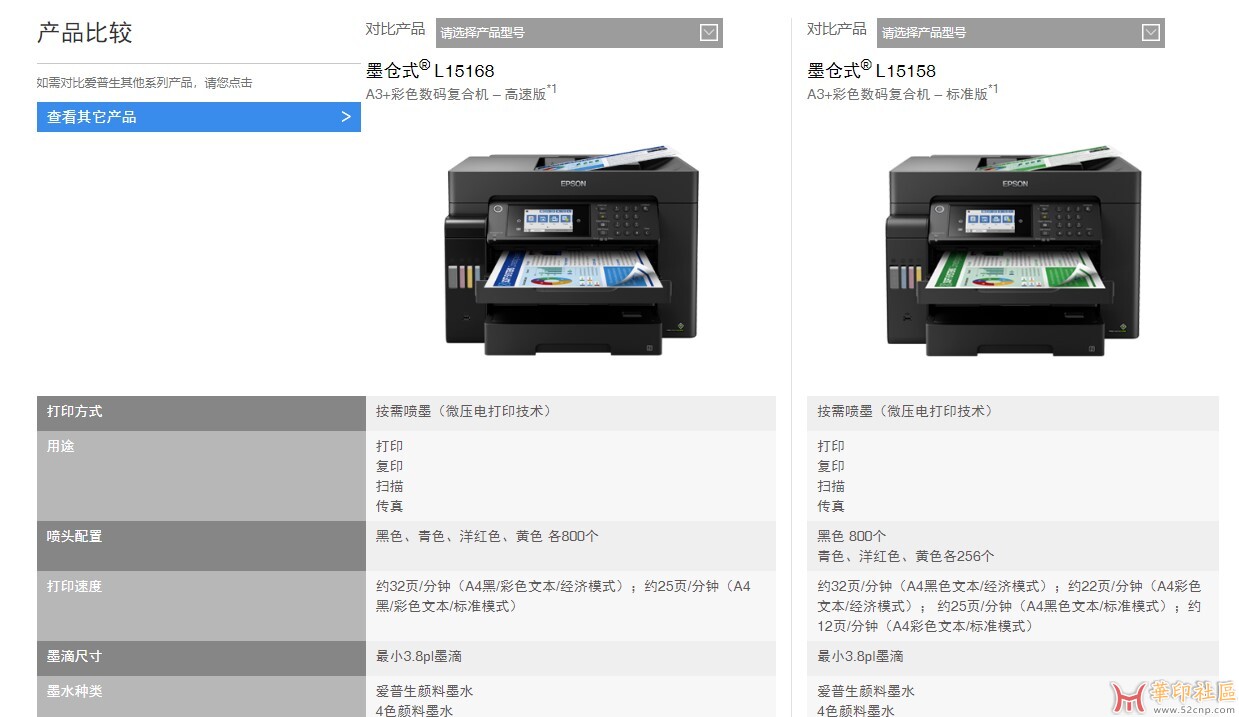Select the 打印速度 row header
The width and height of the screenshot is (1239, 717).
[x=201, y=606]
